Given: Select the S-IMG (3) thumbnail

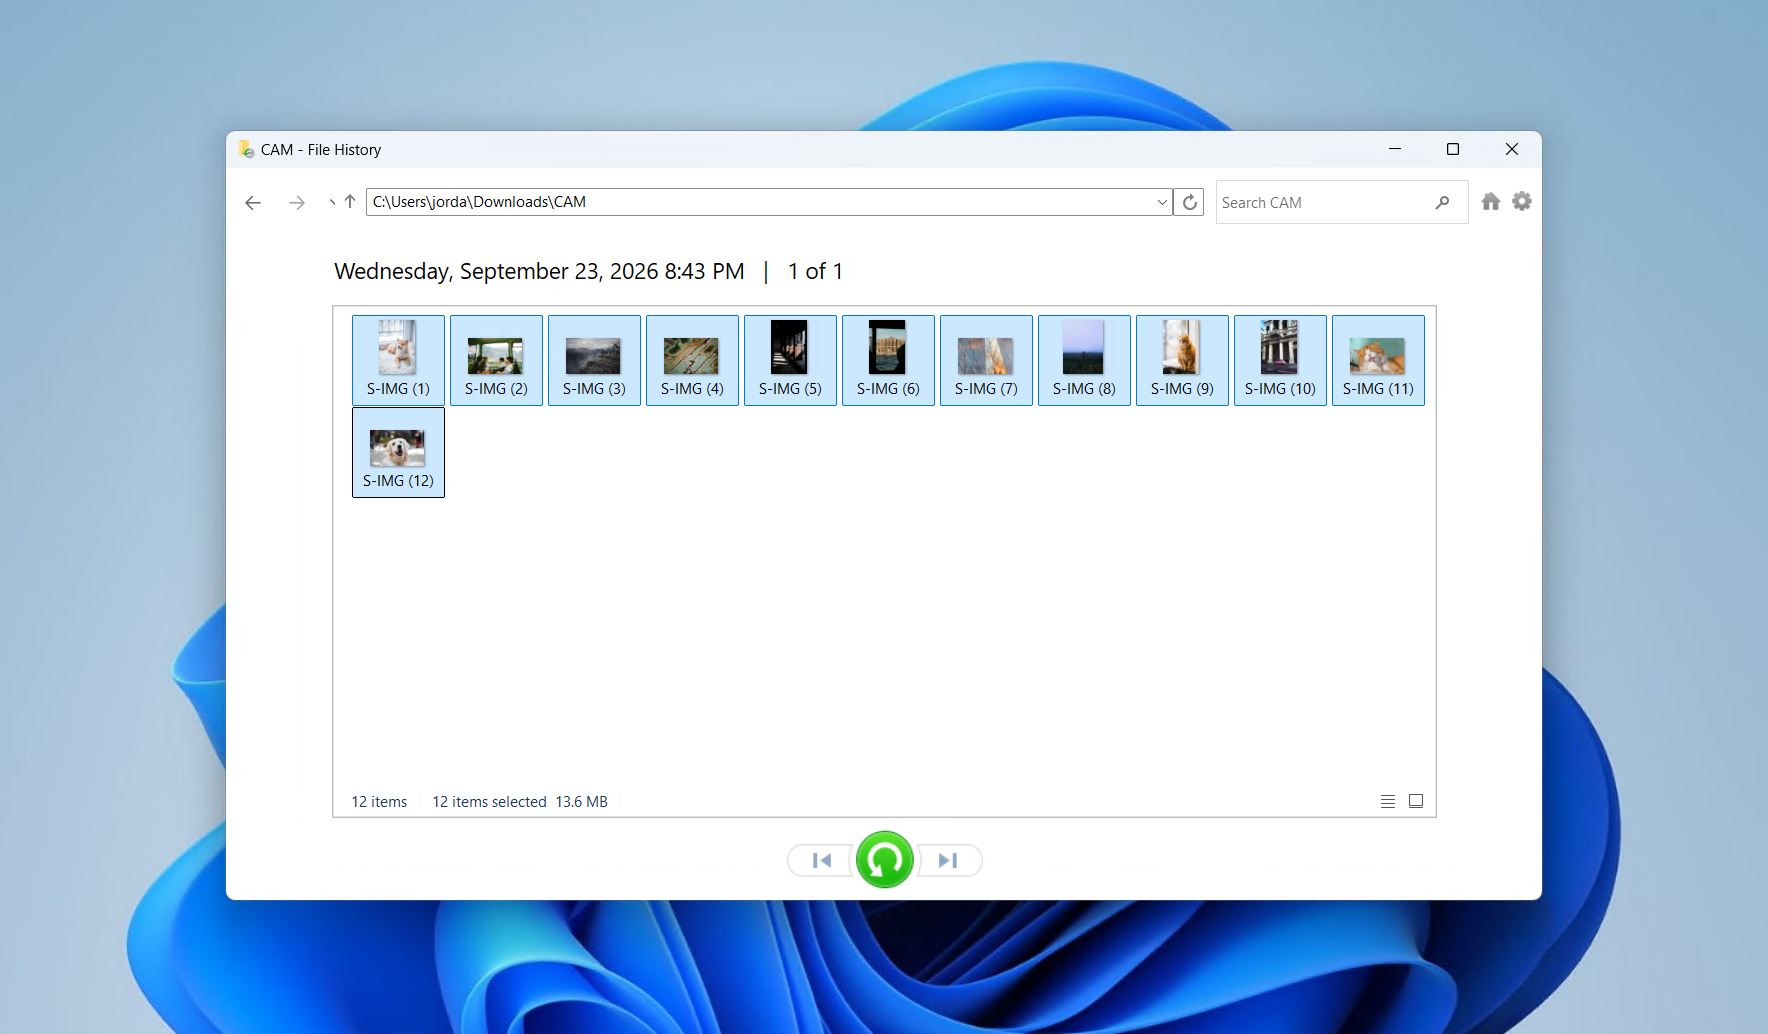Looking at the screenshot, I should point(594,360).
